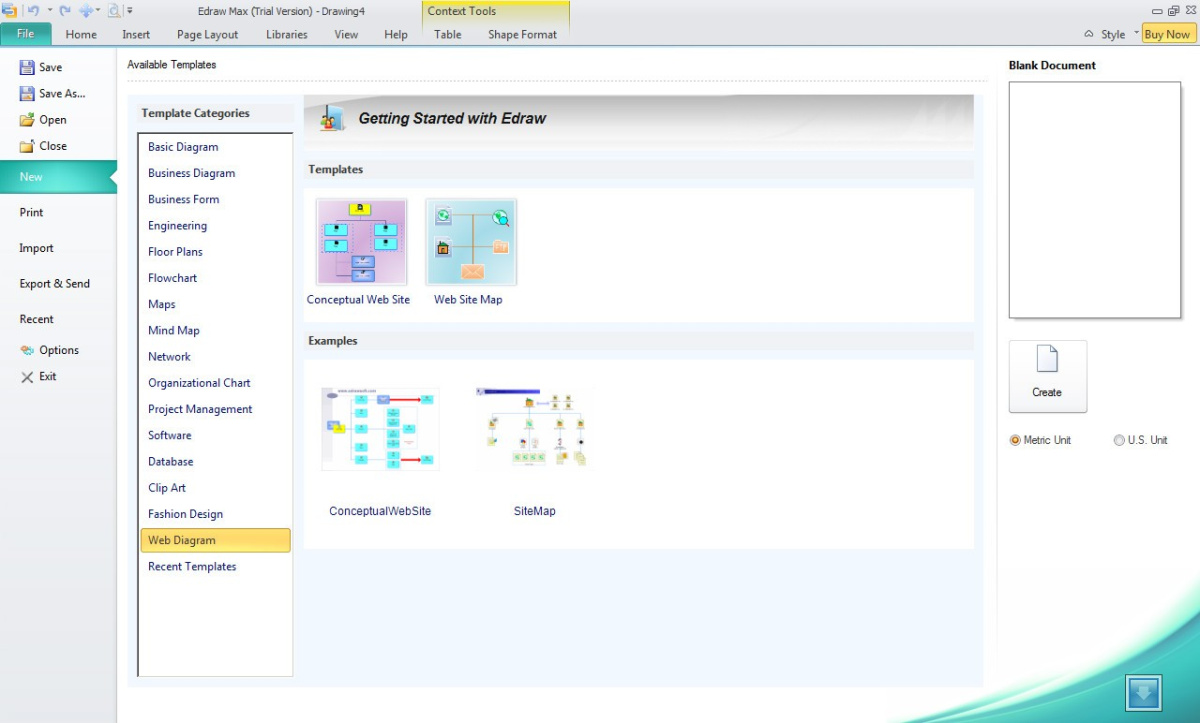Click the Exit X icon
The height and width of the screenshot is (723, 1200).
pos(27,376)
